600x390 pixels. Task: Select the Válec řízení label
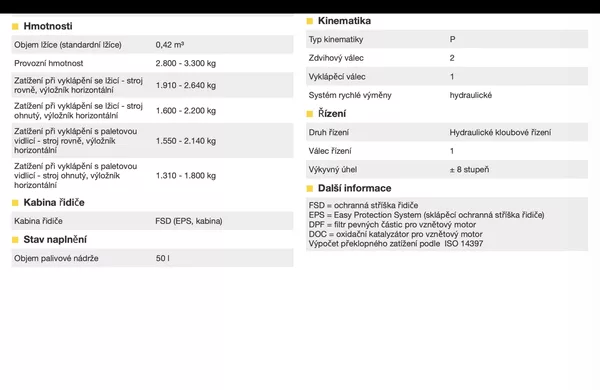click(x=330, y=151)
